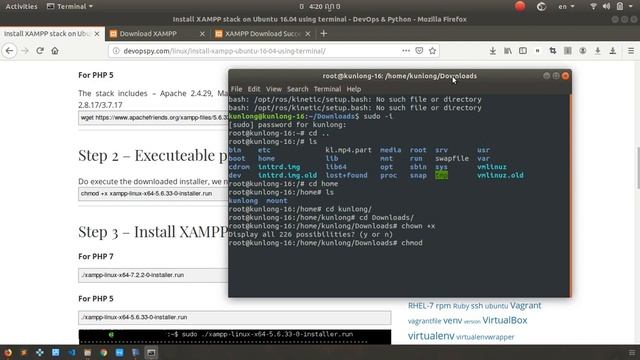640x360 pixels.
Task: Click the red recording indicator
Action: coord(520,6)
